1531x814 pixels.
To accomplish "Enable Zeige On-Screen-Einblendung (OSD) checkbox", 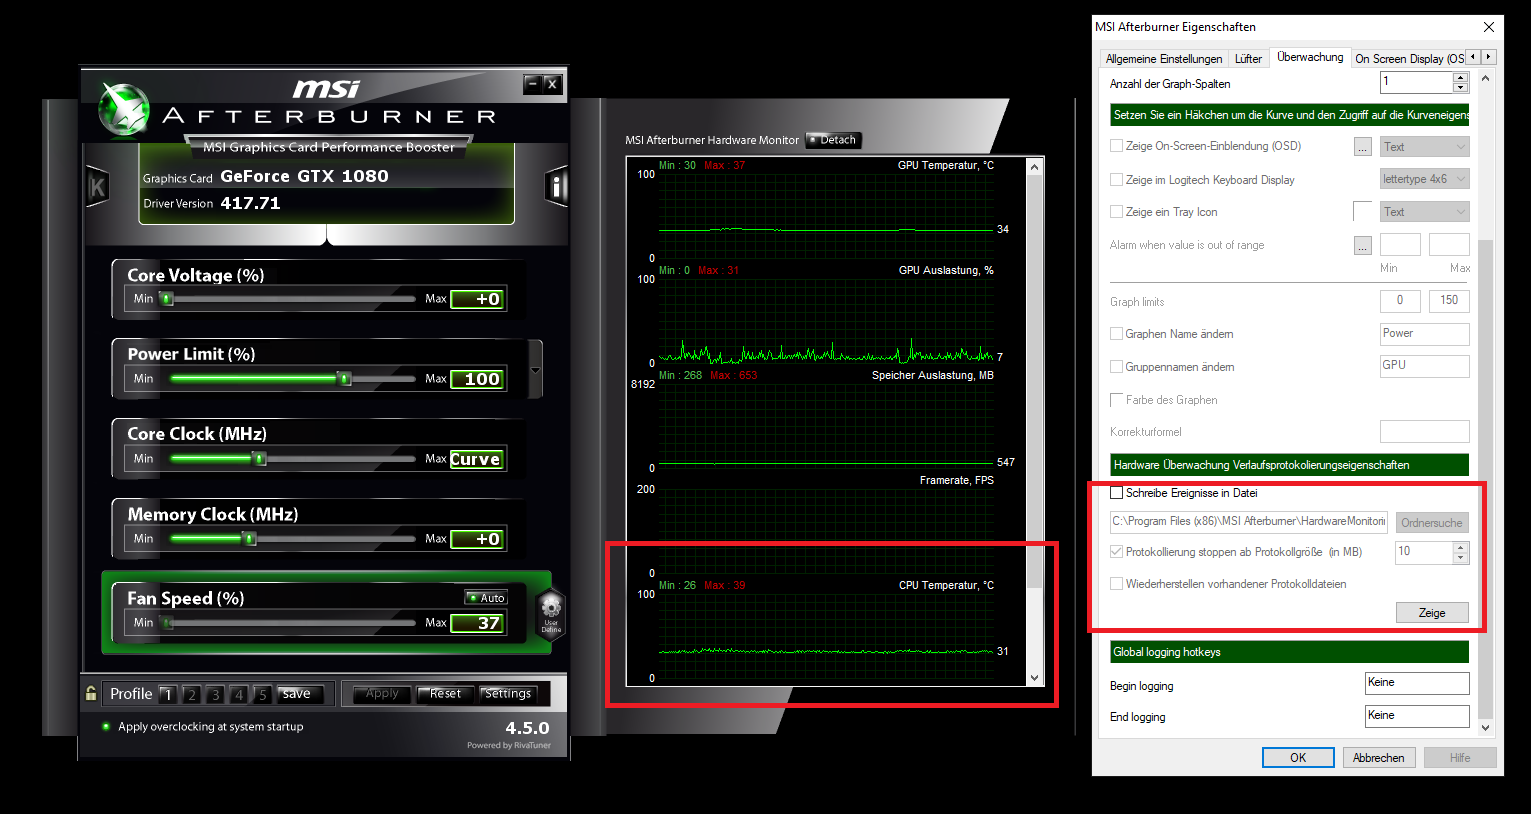I will [x=1116, y=146].
